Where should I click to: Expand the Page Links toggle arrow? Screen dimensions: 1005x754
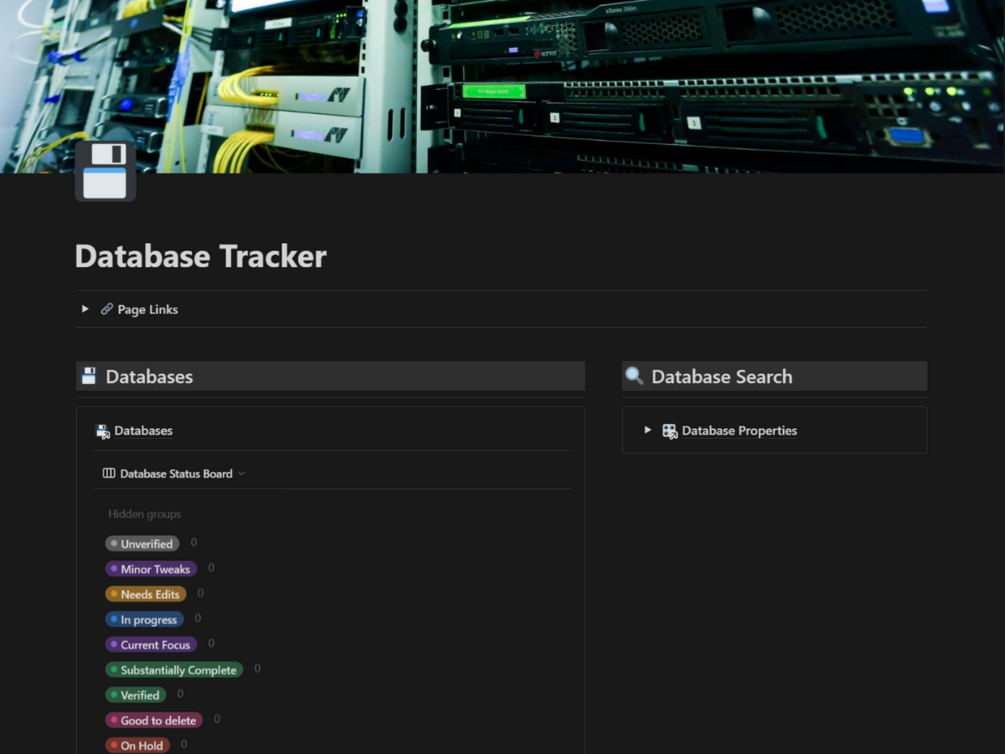click(x=85, y=309)
